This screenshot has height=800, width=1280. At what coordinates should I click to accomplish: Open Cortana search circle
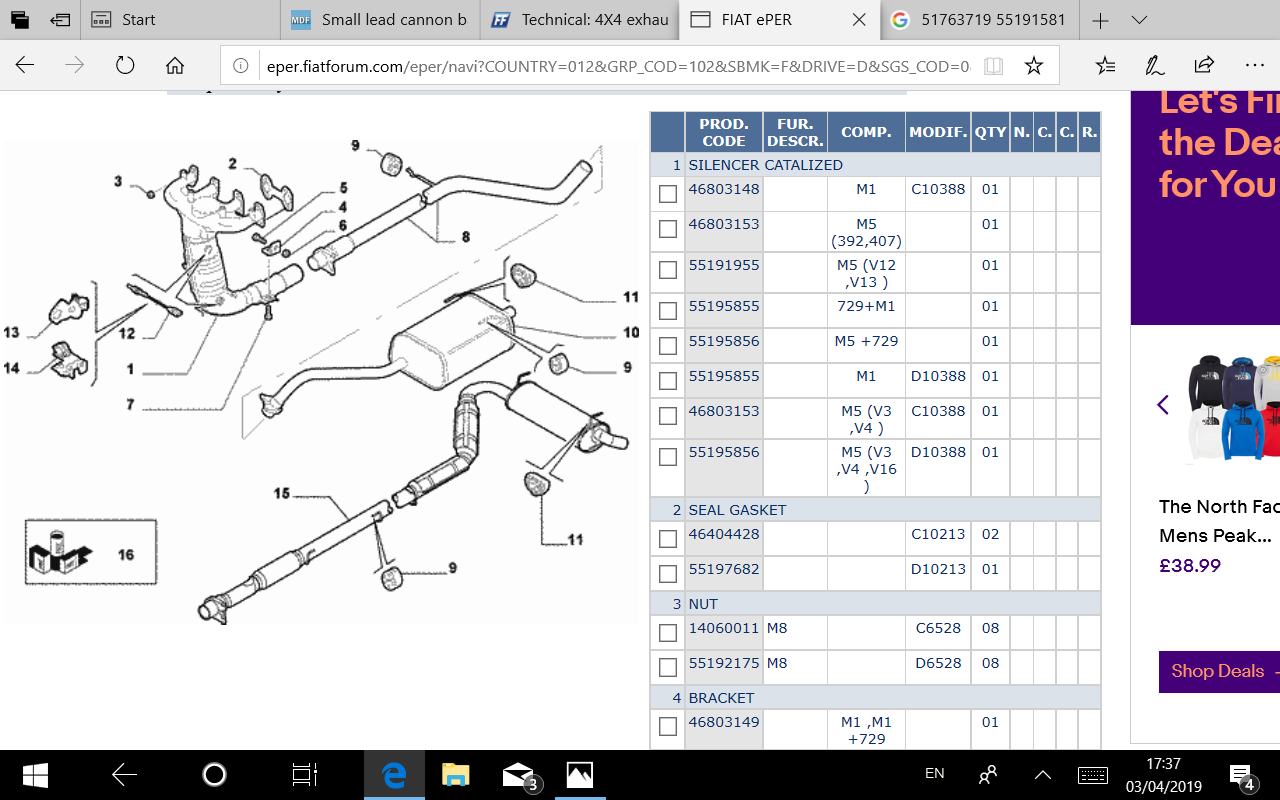(214, 775)
